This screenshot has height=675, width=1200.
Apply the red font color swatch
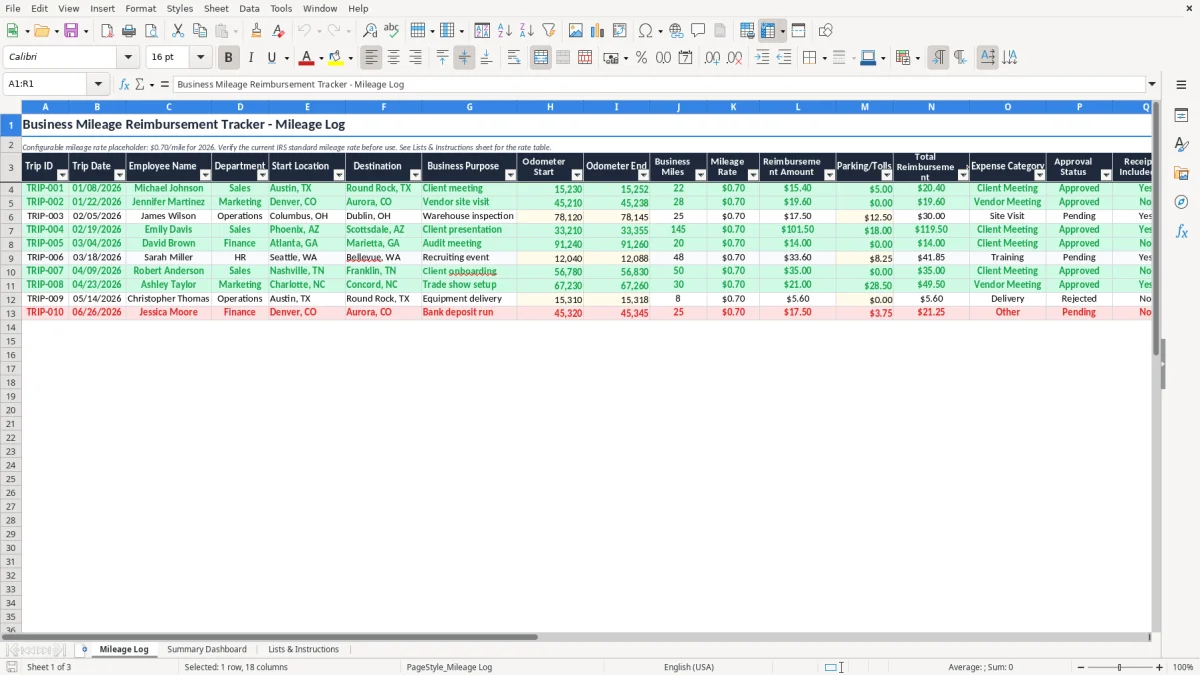pyautogui.click(x=307, y=58)
